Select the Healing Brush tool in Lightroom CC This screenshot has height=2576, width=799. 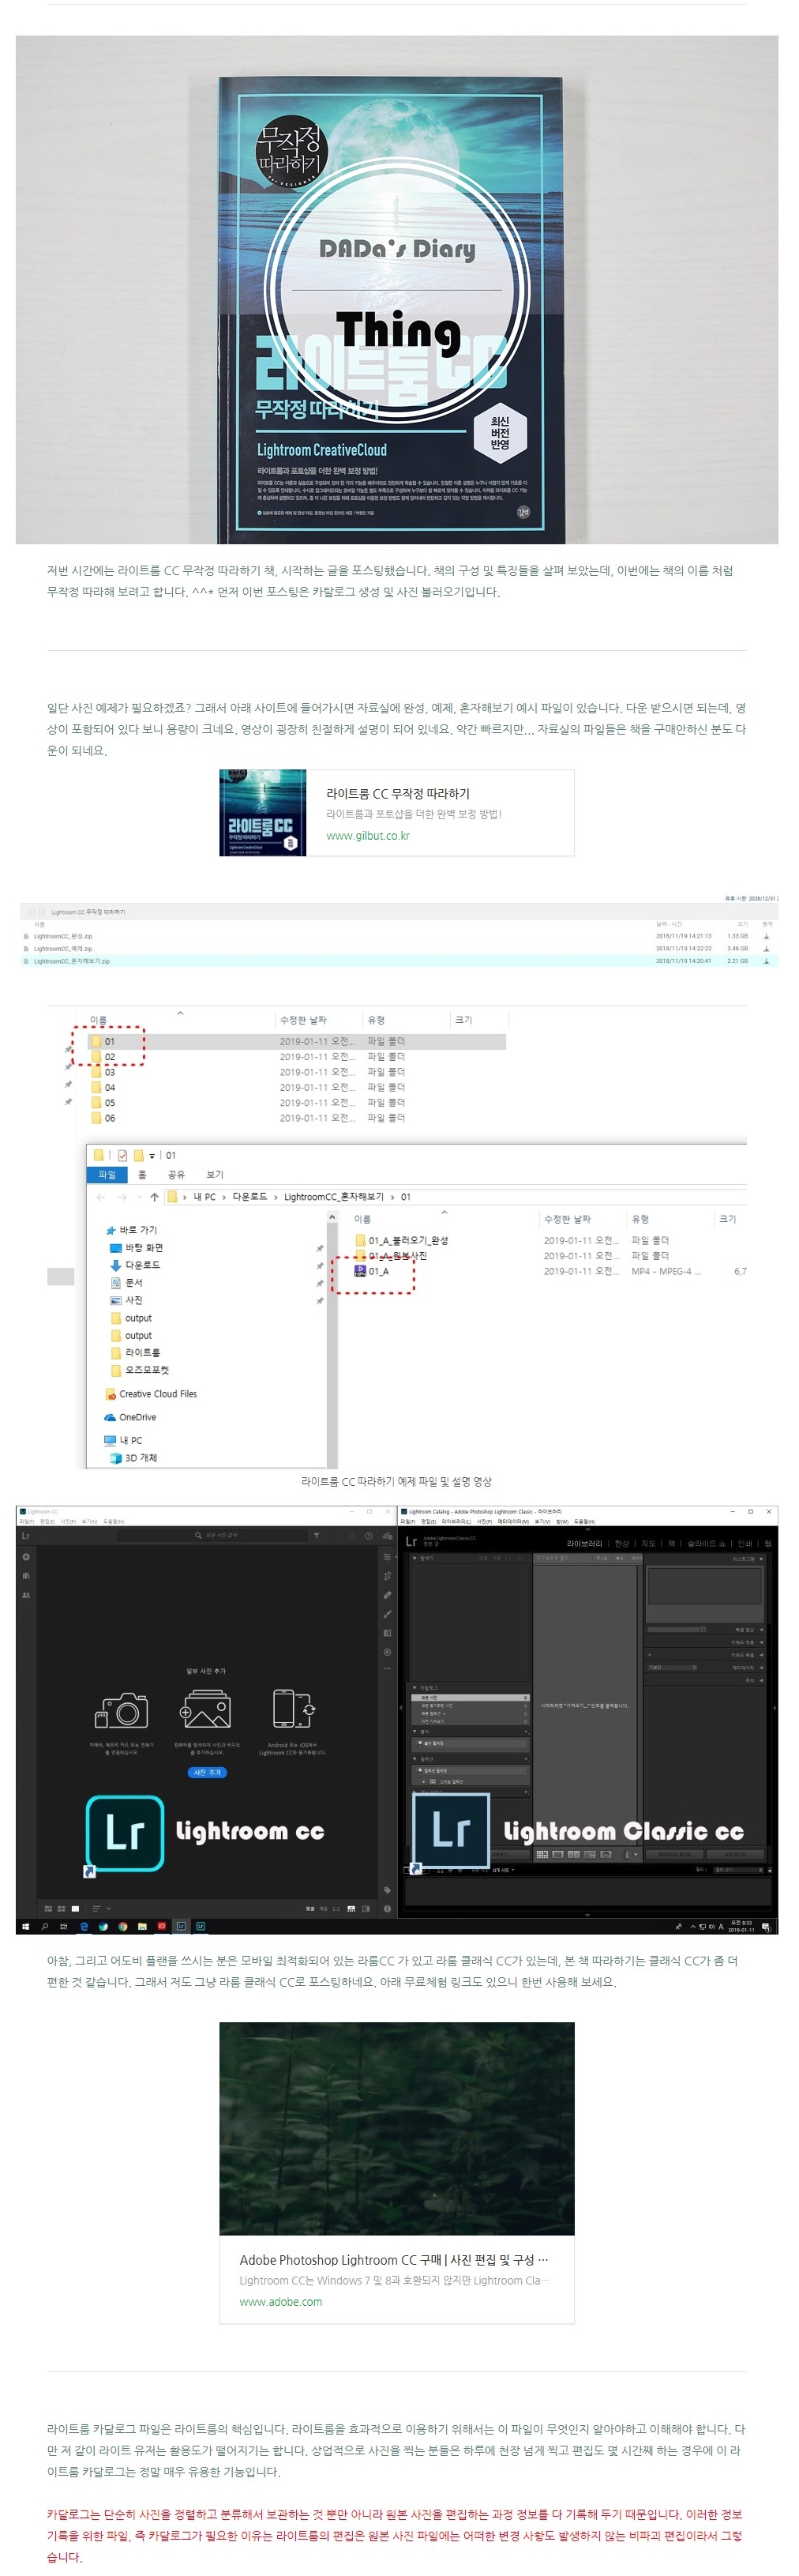[387, 1595]
